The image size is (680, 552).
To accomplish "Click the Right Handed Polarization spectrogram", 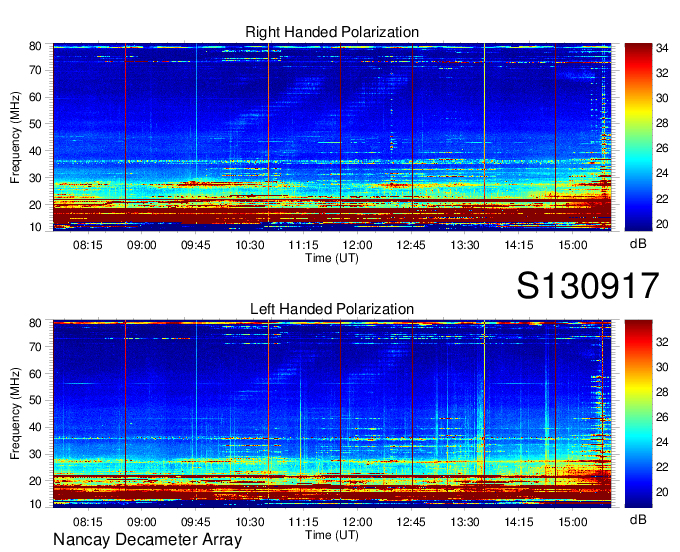I will (332, 137).
